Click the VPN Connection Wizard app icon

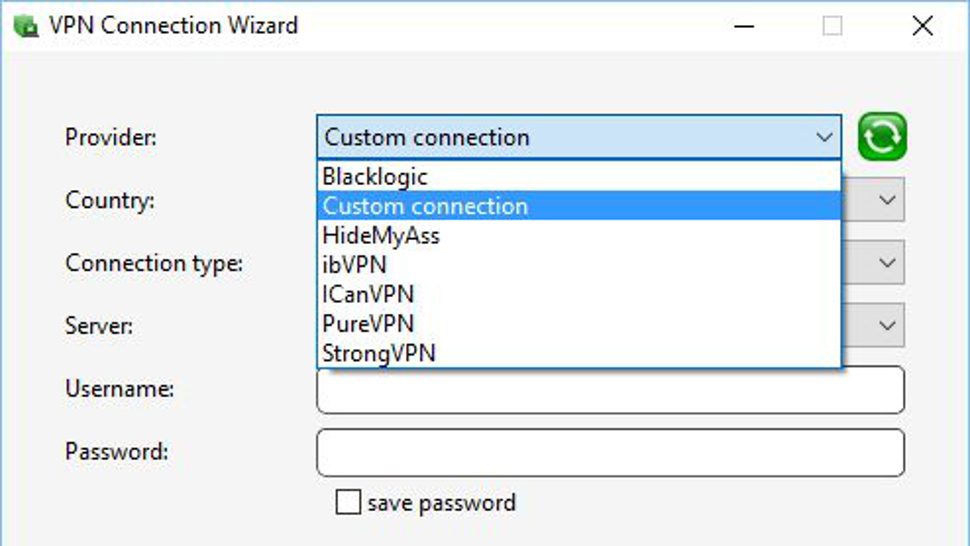tap(25, 26)
